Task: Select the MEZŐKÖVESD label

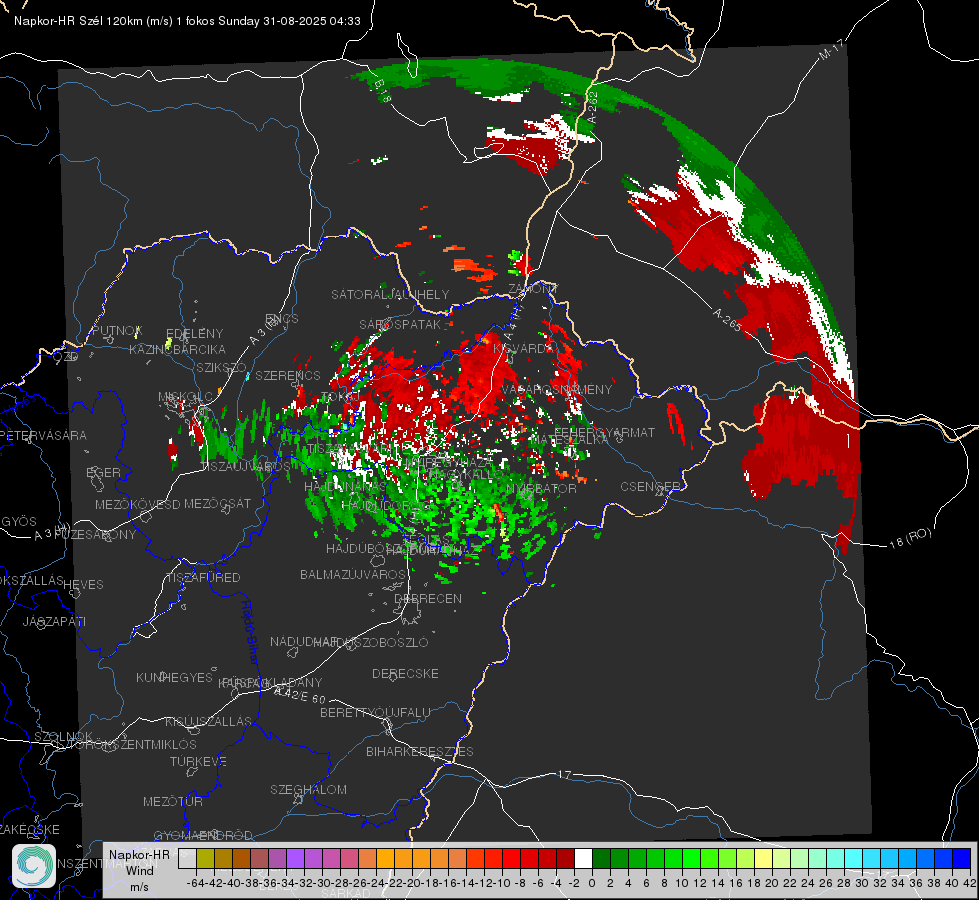Action: pyautogui.click(x=137, y=504)
